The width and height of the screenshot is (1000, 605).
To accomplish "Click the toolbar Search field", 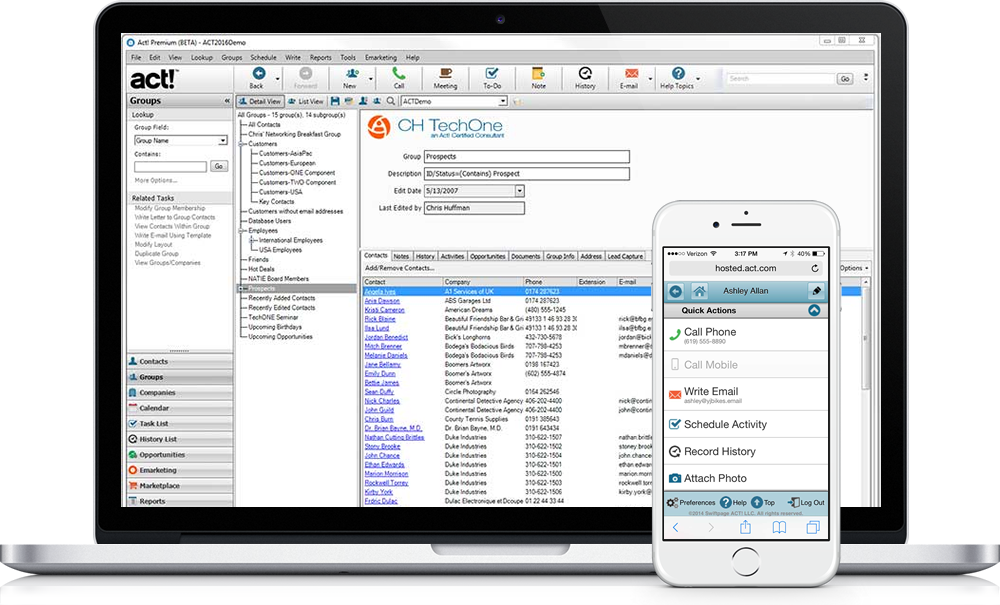I will (x=781, y=78).
